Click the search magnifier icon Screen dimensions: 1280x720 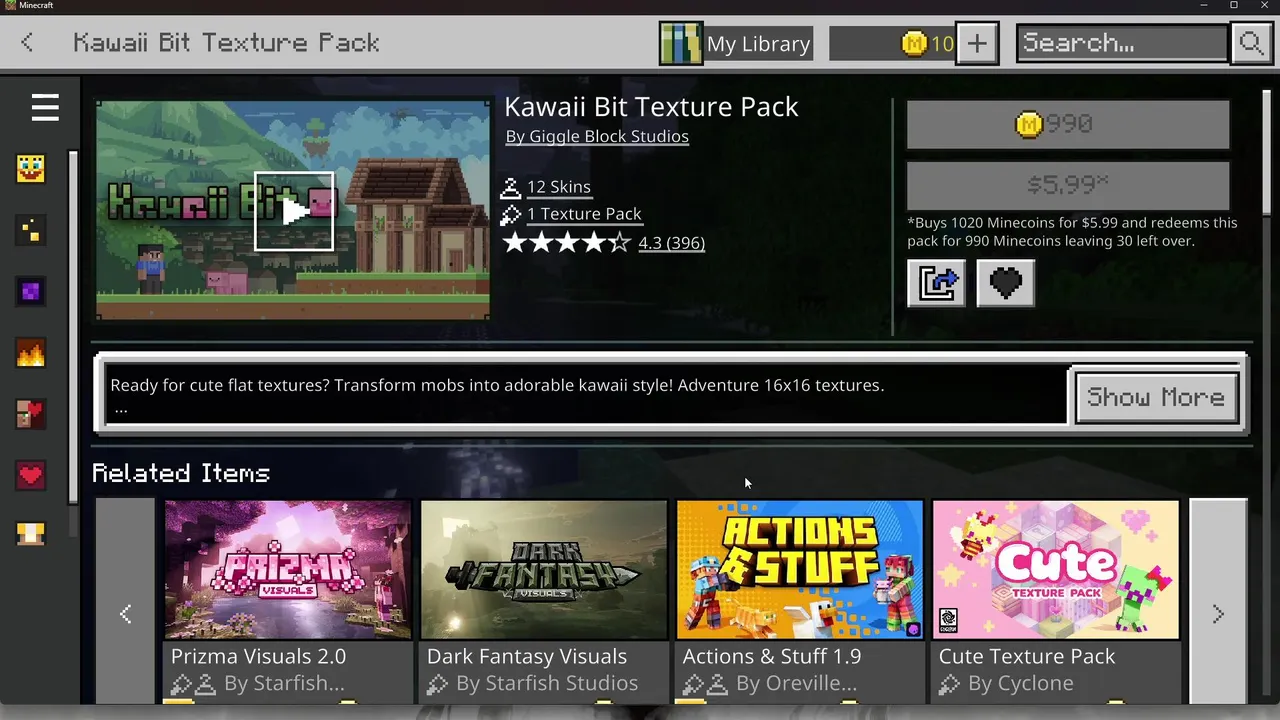point(1252,43)
